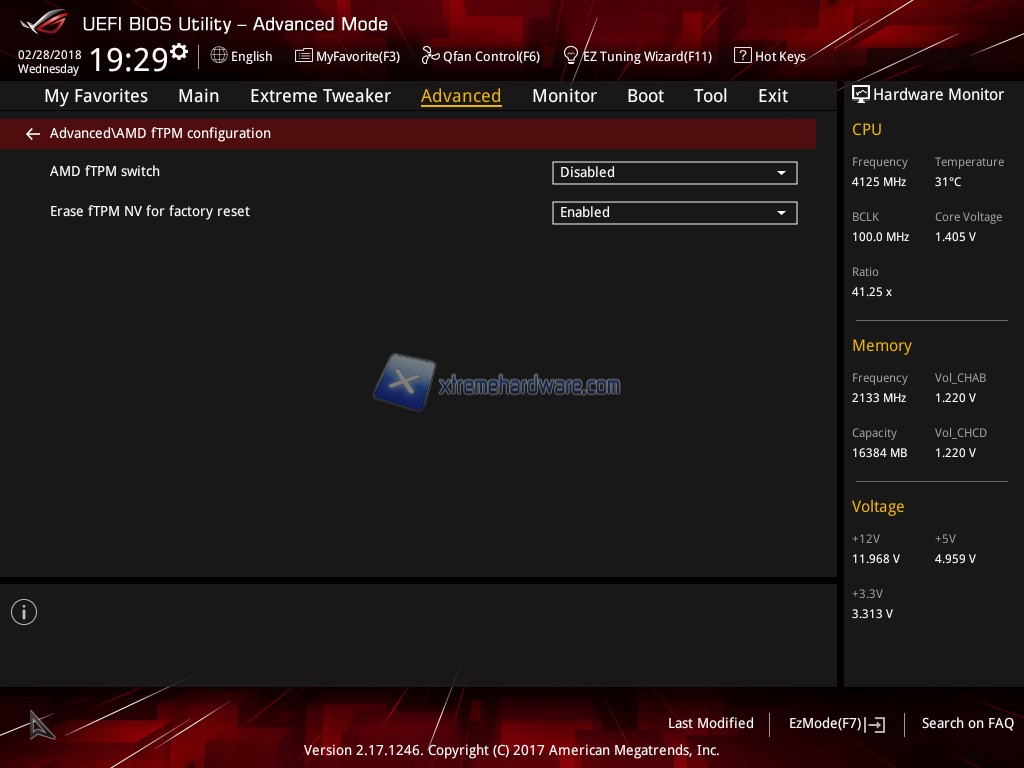The height and width of the screenshot is (768, 1024).
Task: Switch to the Extreme Tweaker tab
Action: coord(320,96)
